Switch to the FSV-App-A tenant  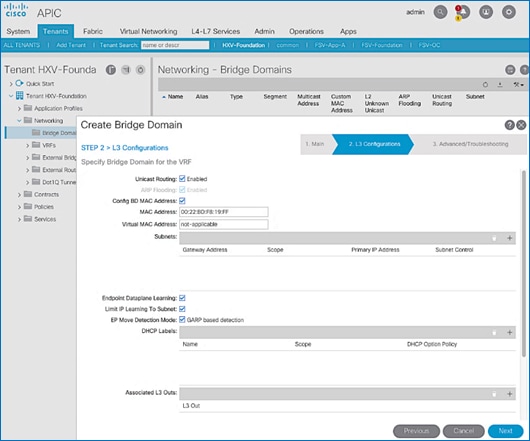330,45
